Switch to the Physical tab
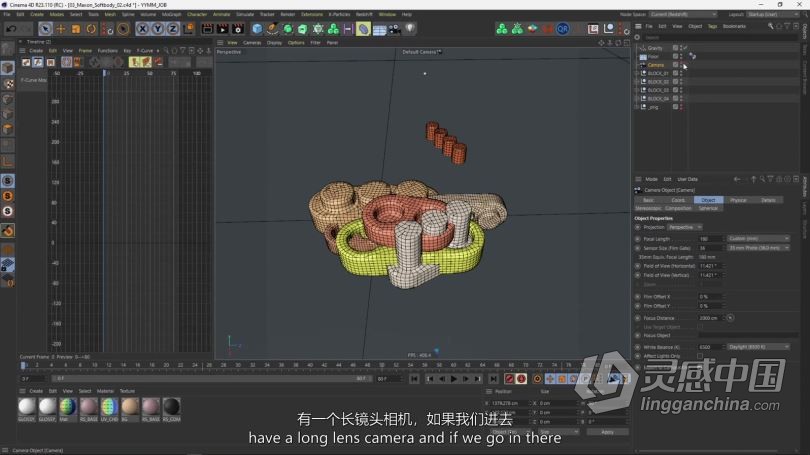This screenshot has height=455, width=810. click(x=738, y=200)
